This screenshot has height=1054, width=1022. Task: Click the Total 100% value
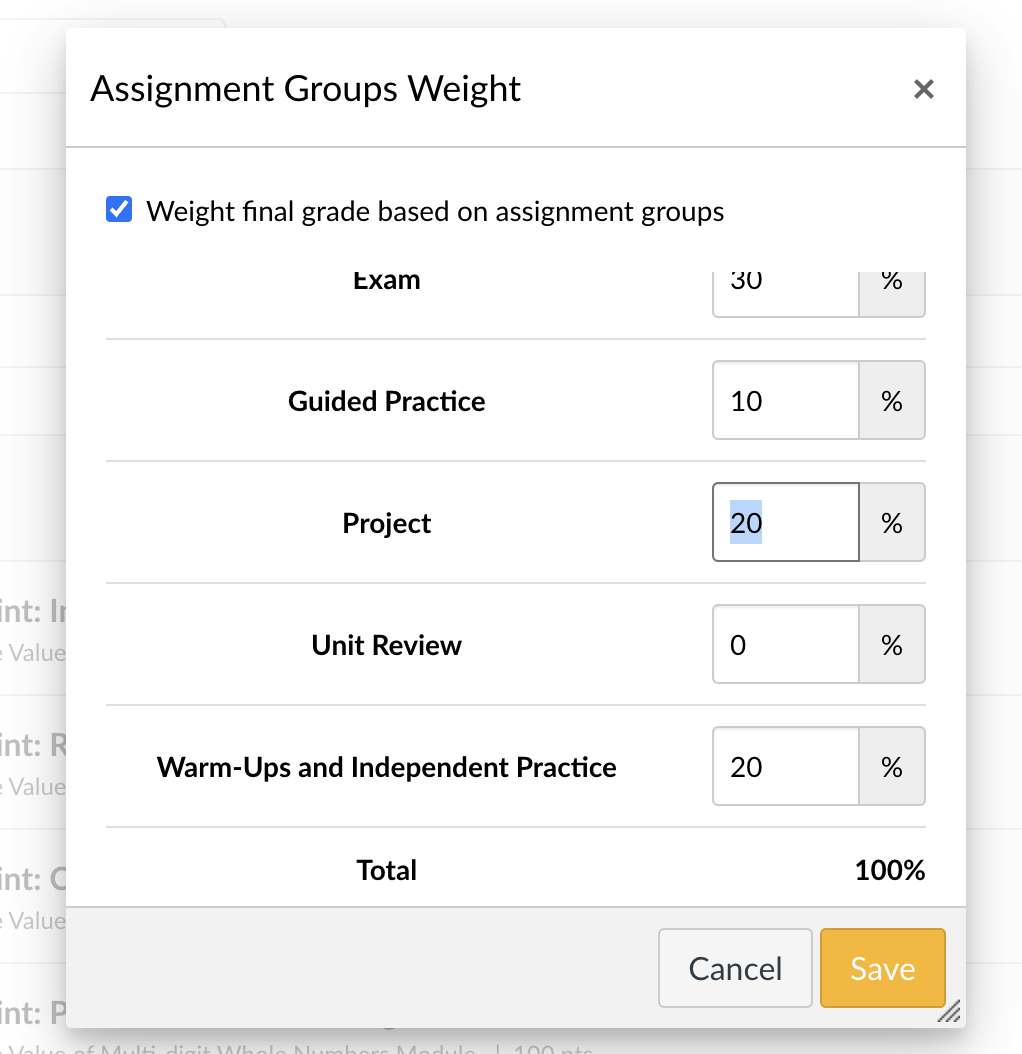(889, 870)
